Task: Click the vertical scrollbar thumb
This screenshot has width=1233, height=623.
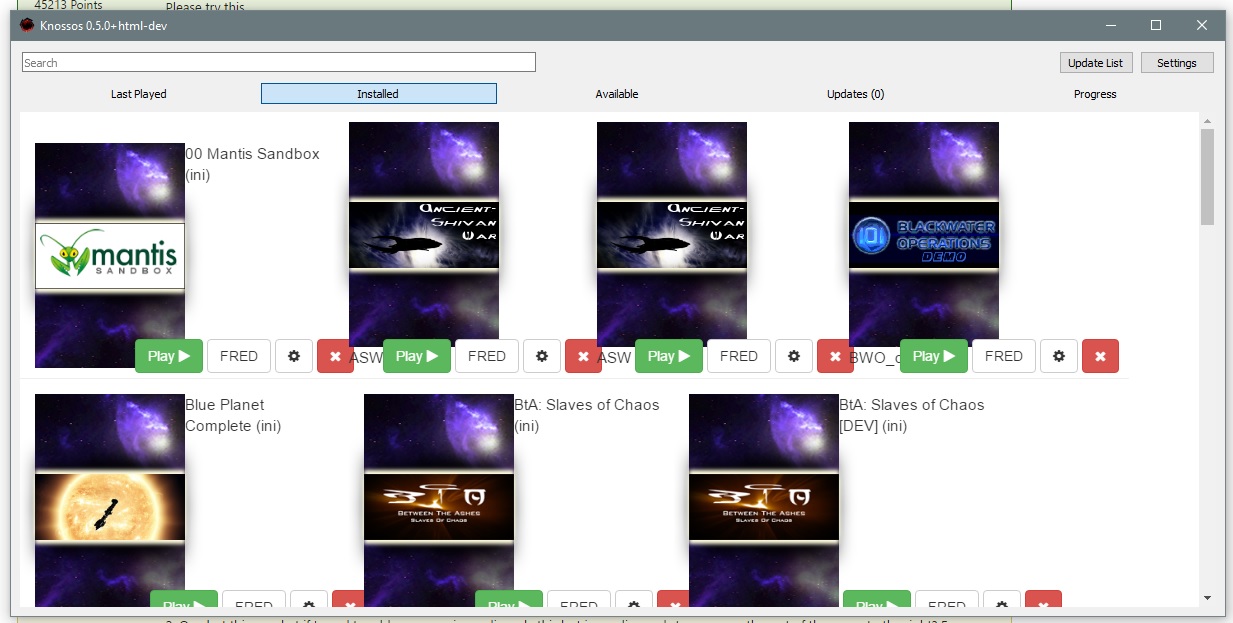Action: click(x=1207, y=176)
